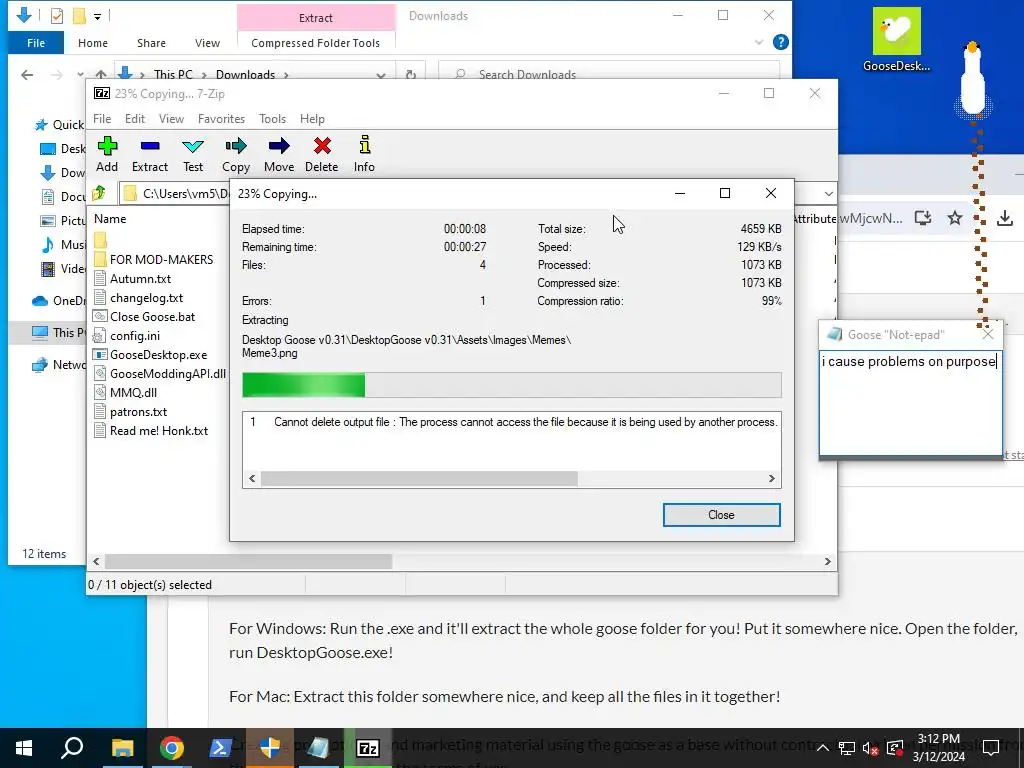Open the GooseDesktop shortcut on the desktop
The height and width of the screenshot is (768, 1024).
click(x=897, y=39)
